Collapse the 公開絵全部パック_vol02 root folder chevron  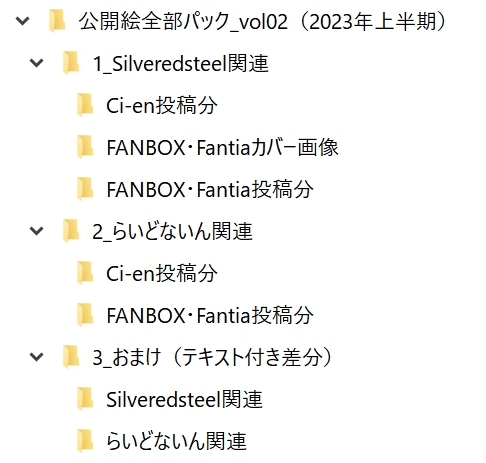23,21
